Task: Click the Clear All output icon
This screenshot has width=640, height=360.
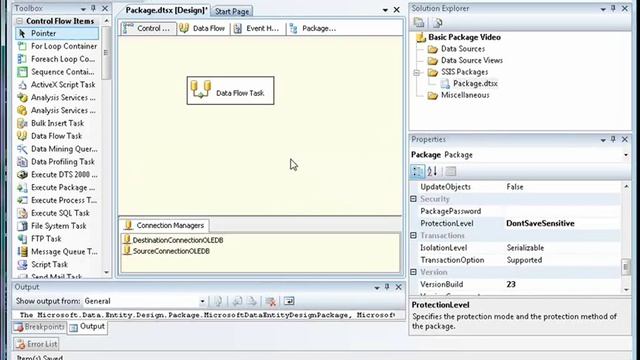Action: pyautogui.click(x=270, y=302)
